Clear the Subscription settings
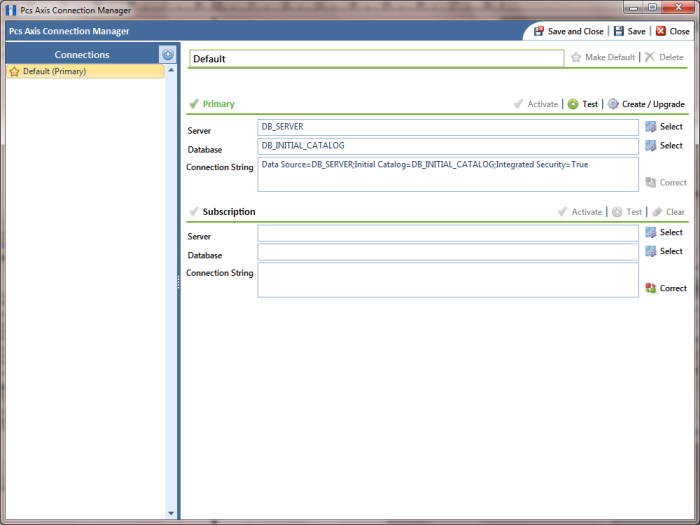This screenshot has height=525, width=700. [x=668, y=212]
